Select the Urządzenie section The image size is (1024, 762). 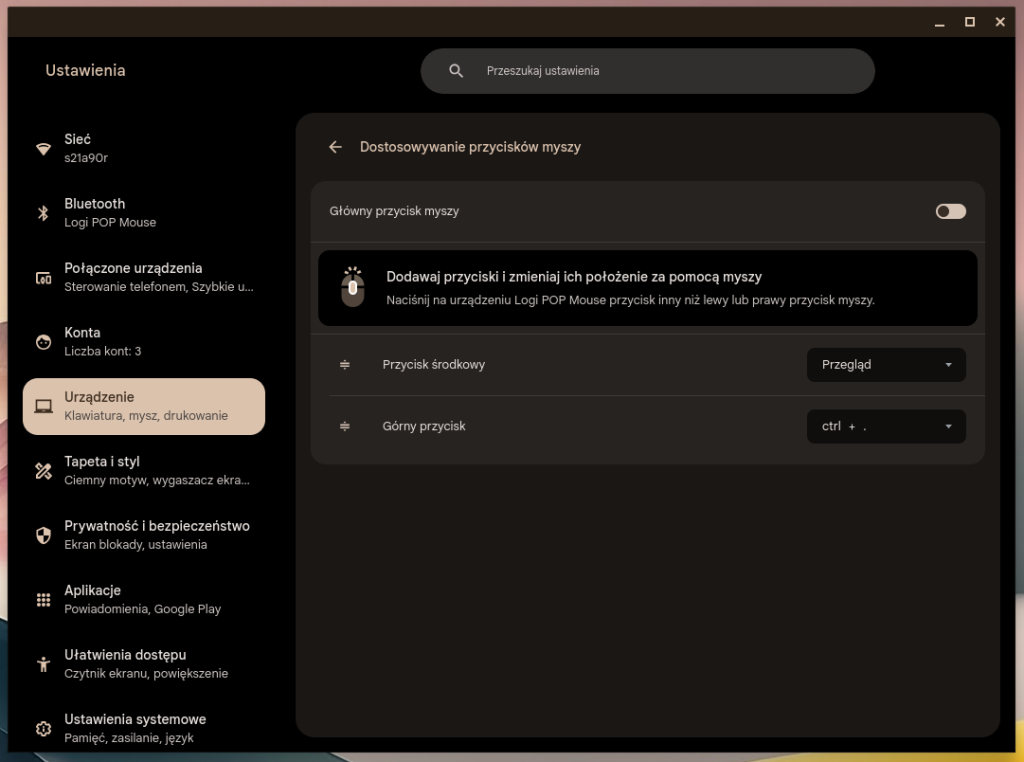pyautogui.click(x=144, y=406)
